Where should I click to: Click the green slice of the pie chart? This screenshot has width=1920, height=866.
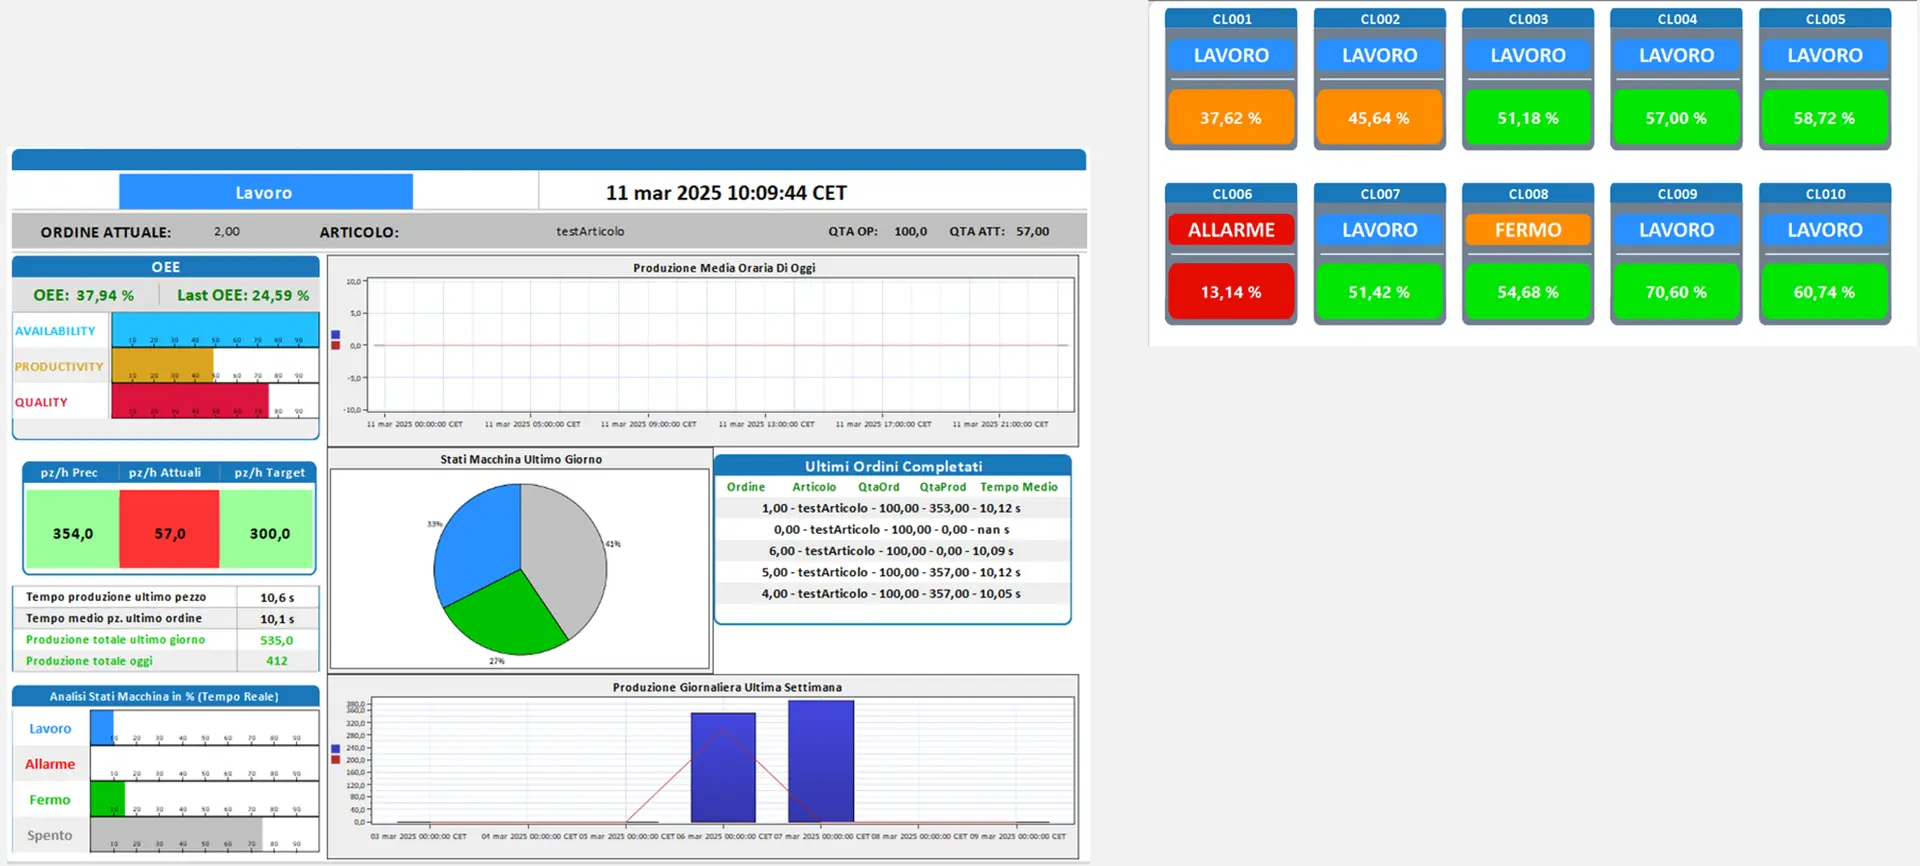505,615
